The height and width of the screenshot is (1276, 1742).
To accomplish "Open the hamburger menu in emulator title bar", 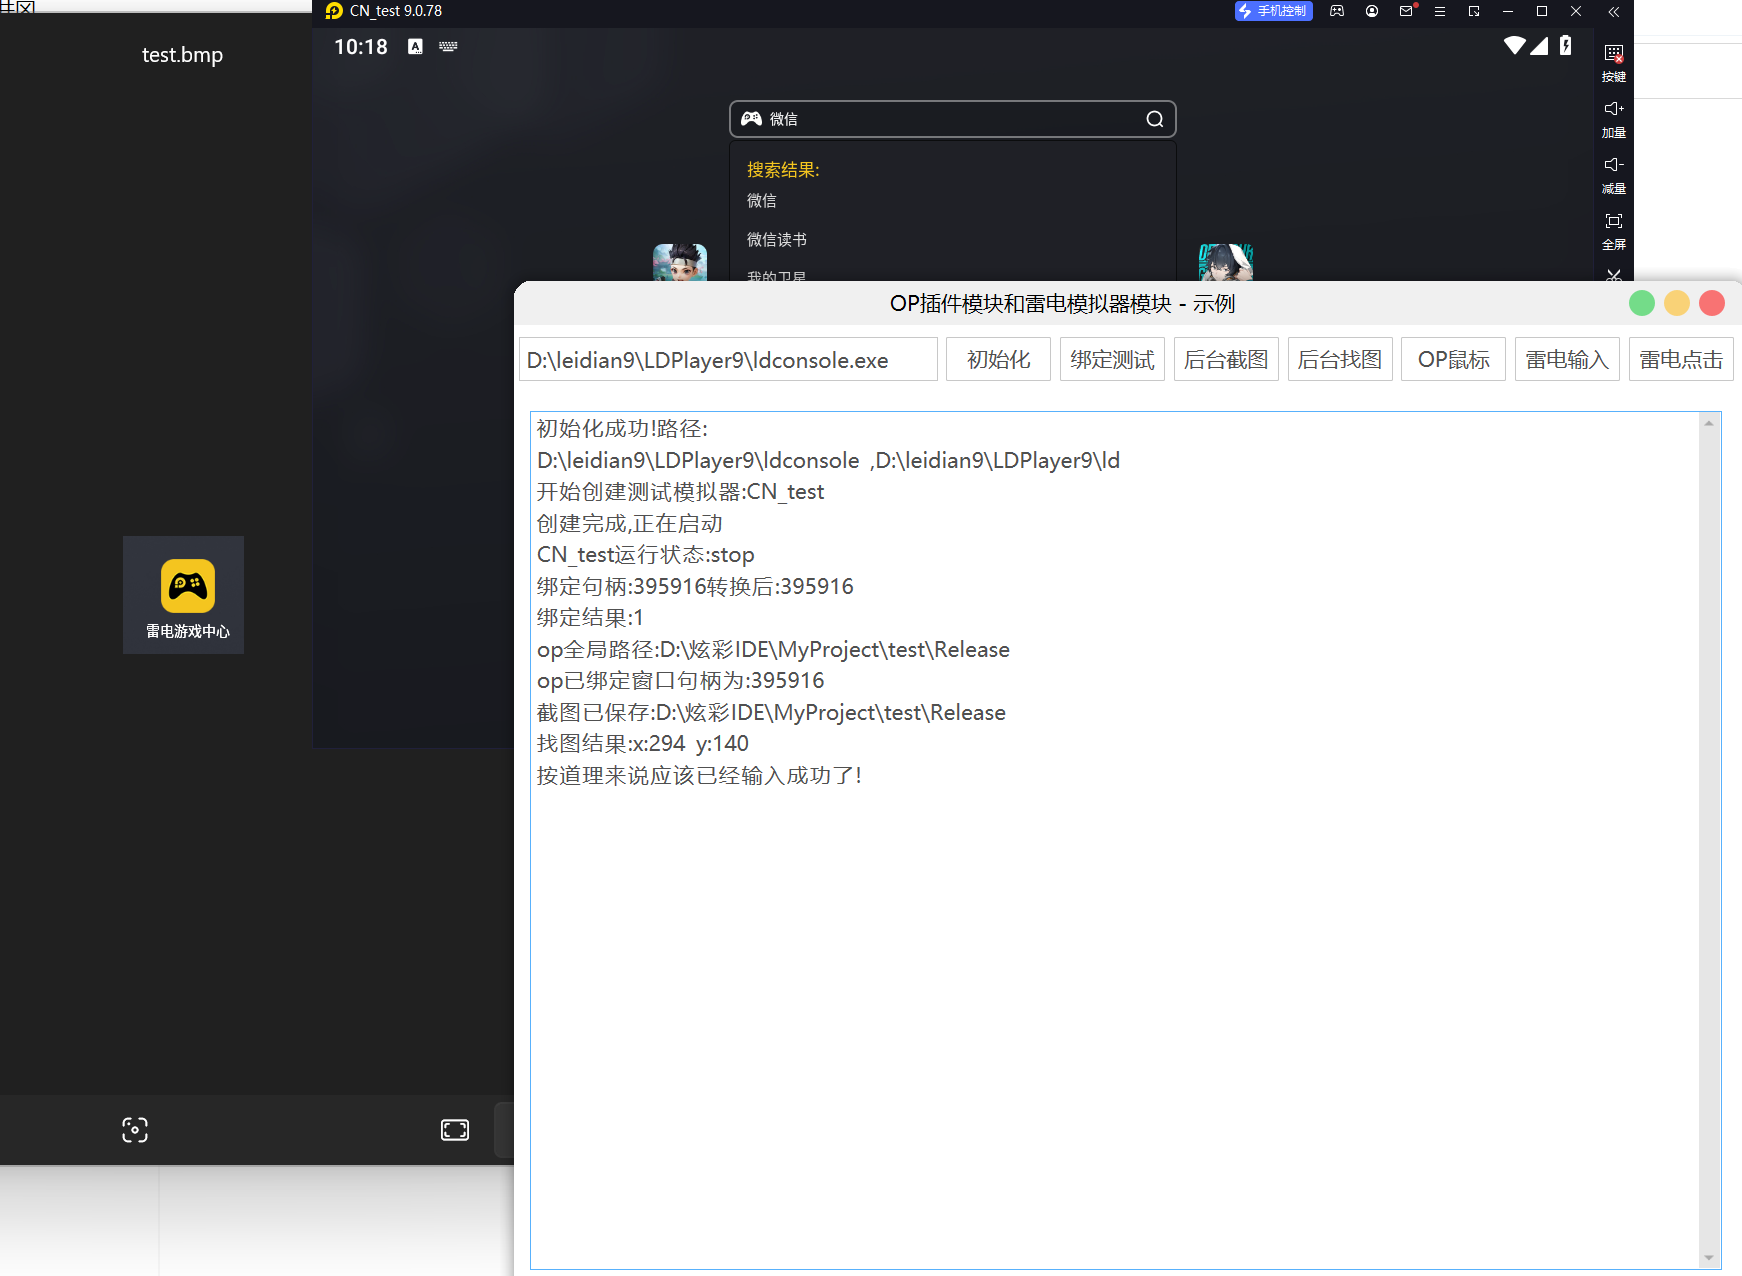I will click(x=1440, y=11).
